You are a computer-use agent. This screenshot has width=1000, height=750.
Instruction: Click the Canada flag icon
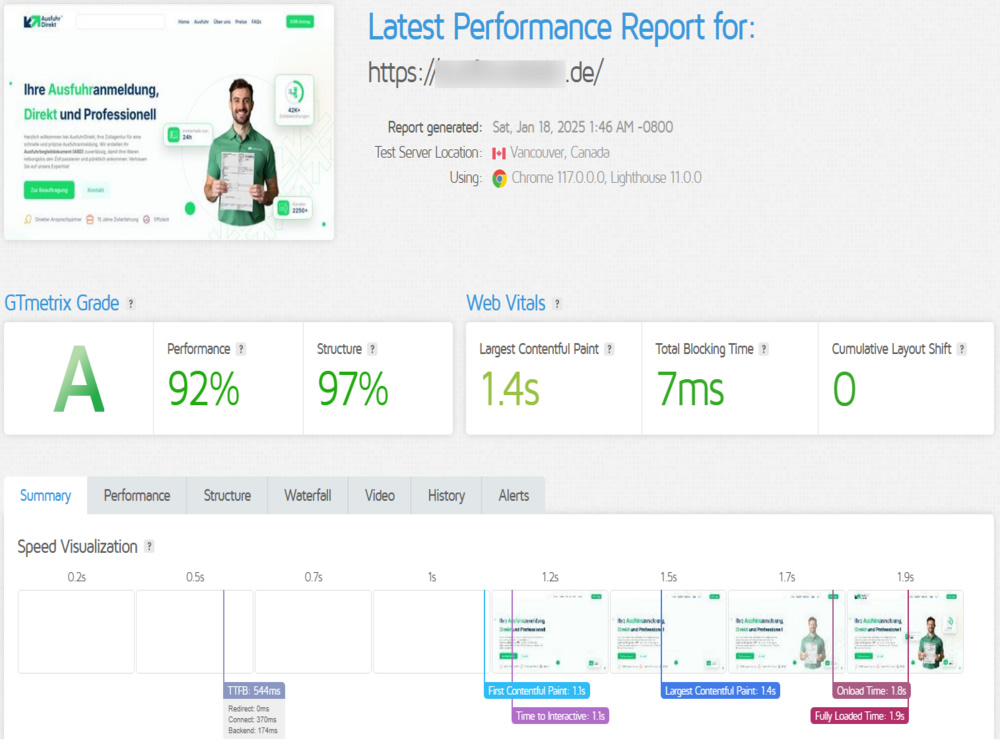click(499, 153)
